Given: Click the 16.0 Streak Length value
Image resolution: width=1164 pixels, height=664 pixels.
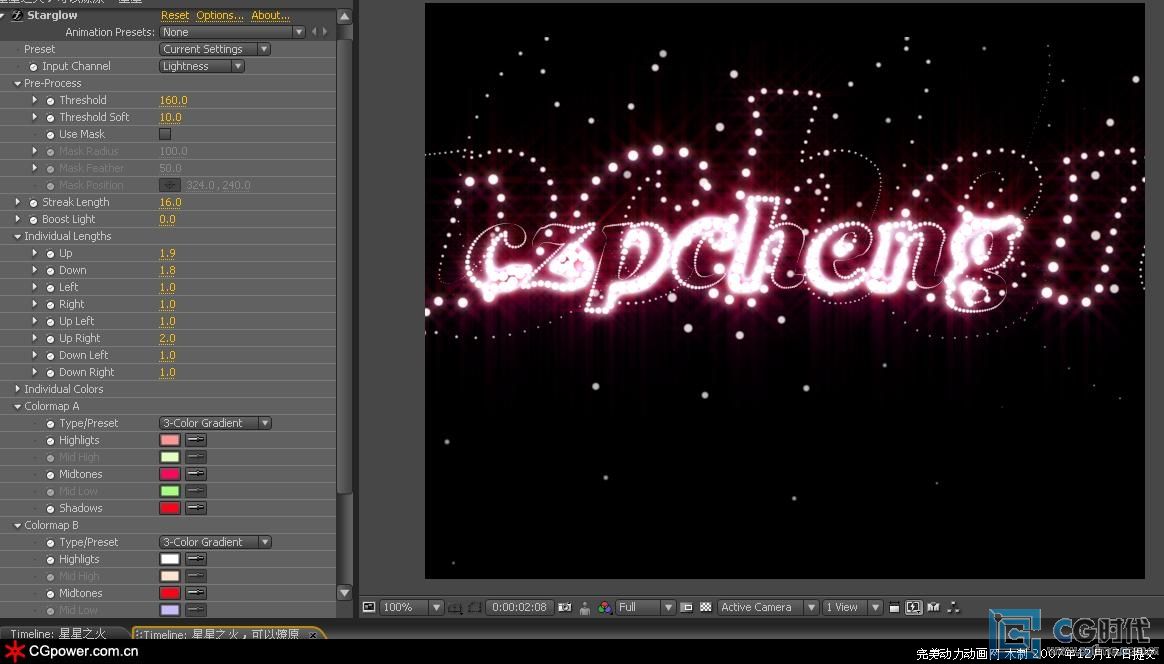Looking at the screenshot, I should [x=170, y=202].
